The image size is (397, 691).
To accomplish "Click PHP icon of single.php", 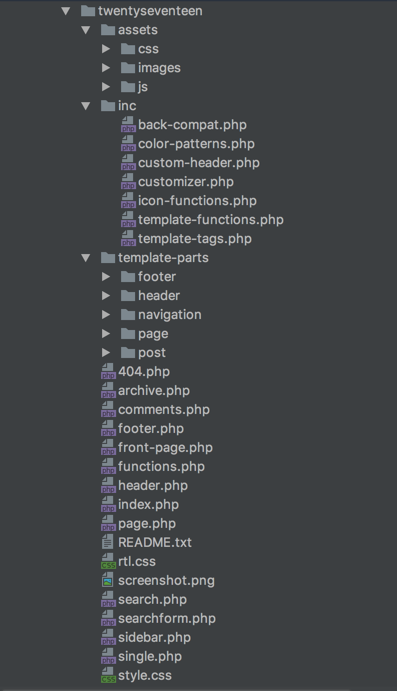I will coord(108,656).
